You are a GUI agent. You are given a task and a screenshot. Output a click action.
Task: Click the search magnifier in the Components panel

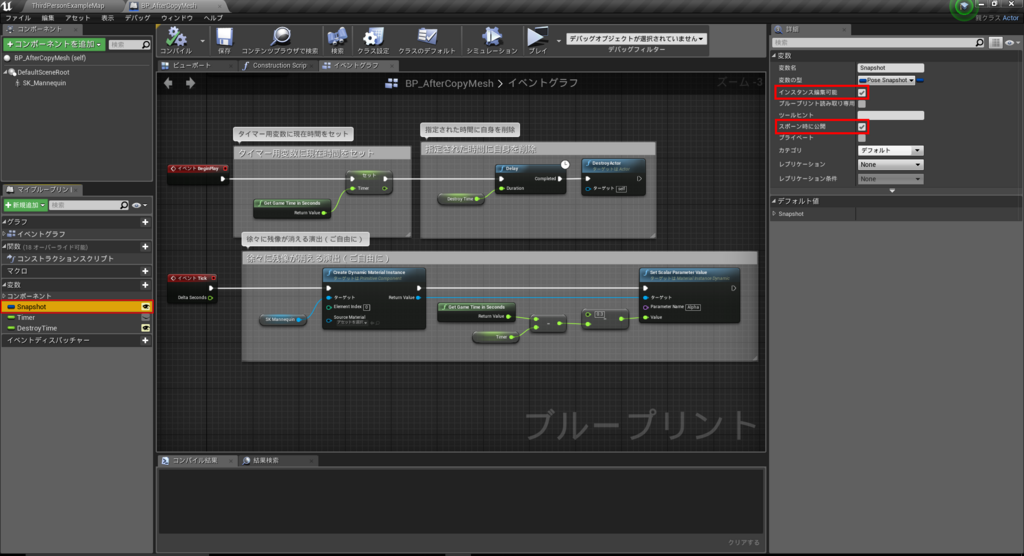(146, 44)
